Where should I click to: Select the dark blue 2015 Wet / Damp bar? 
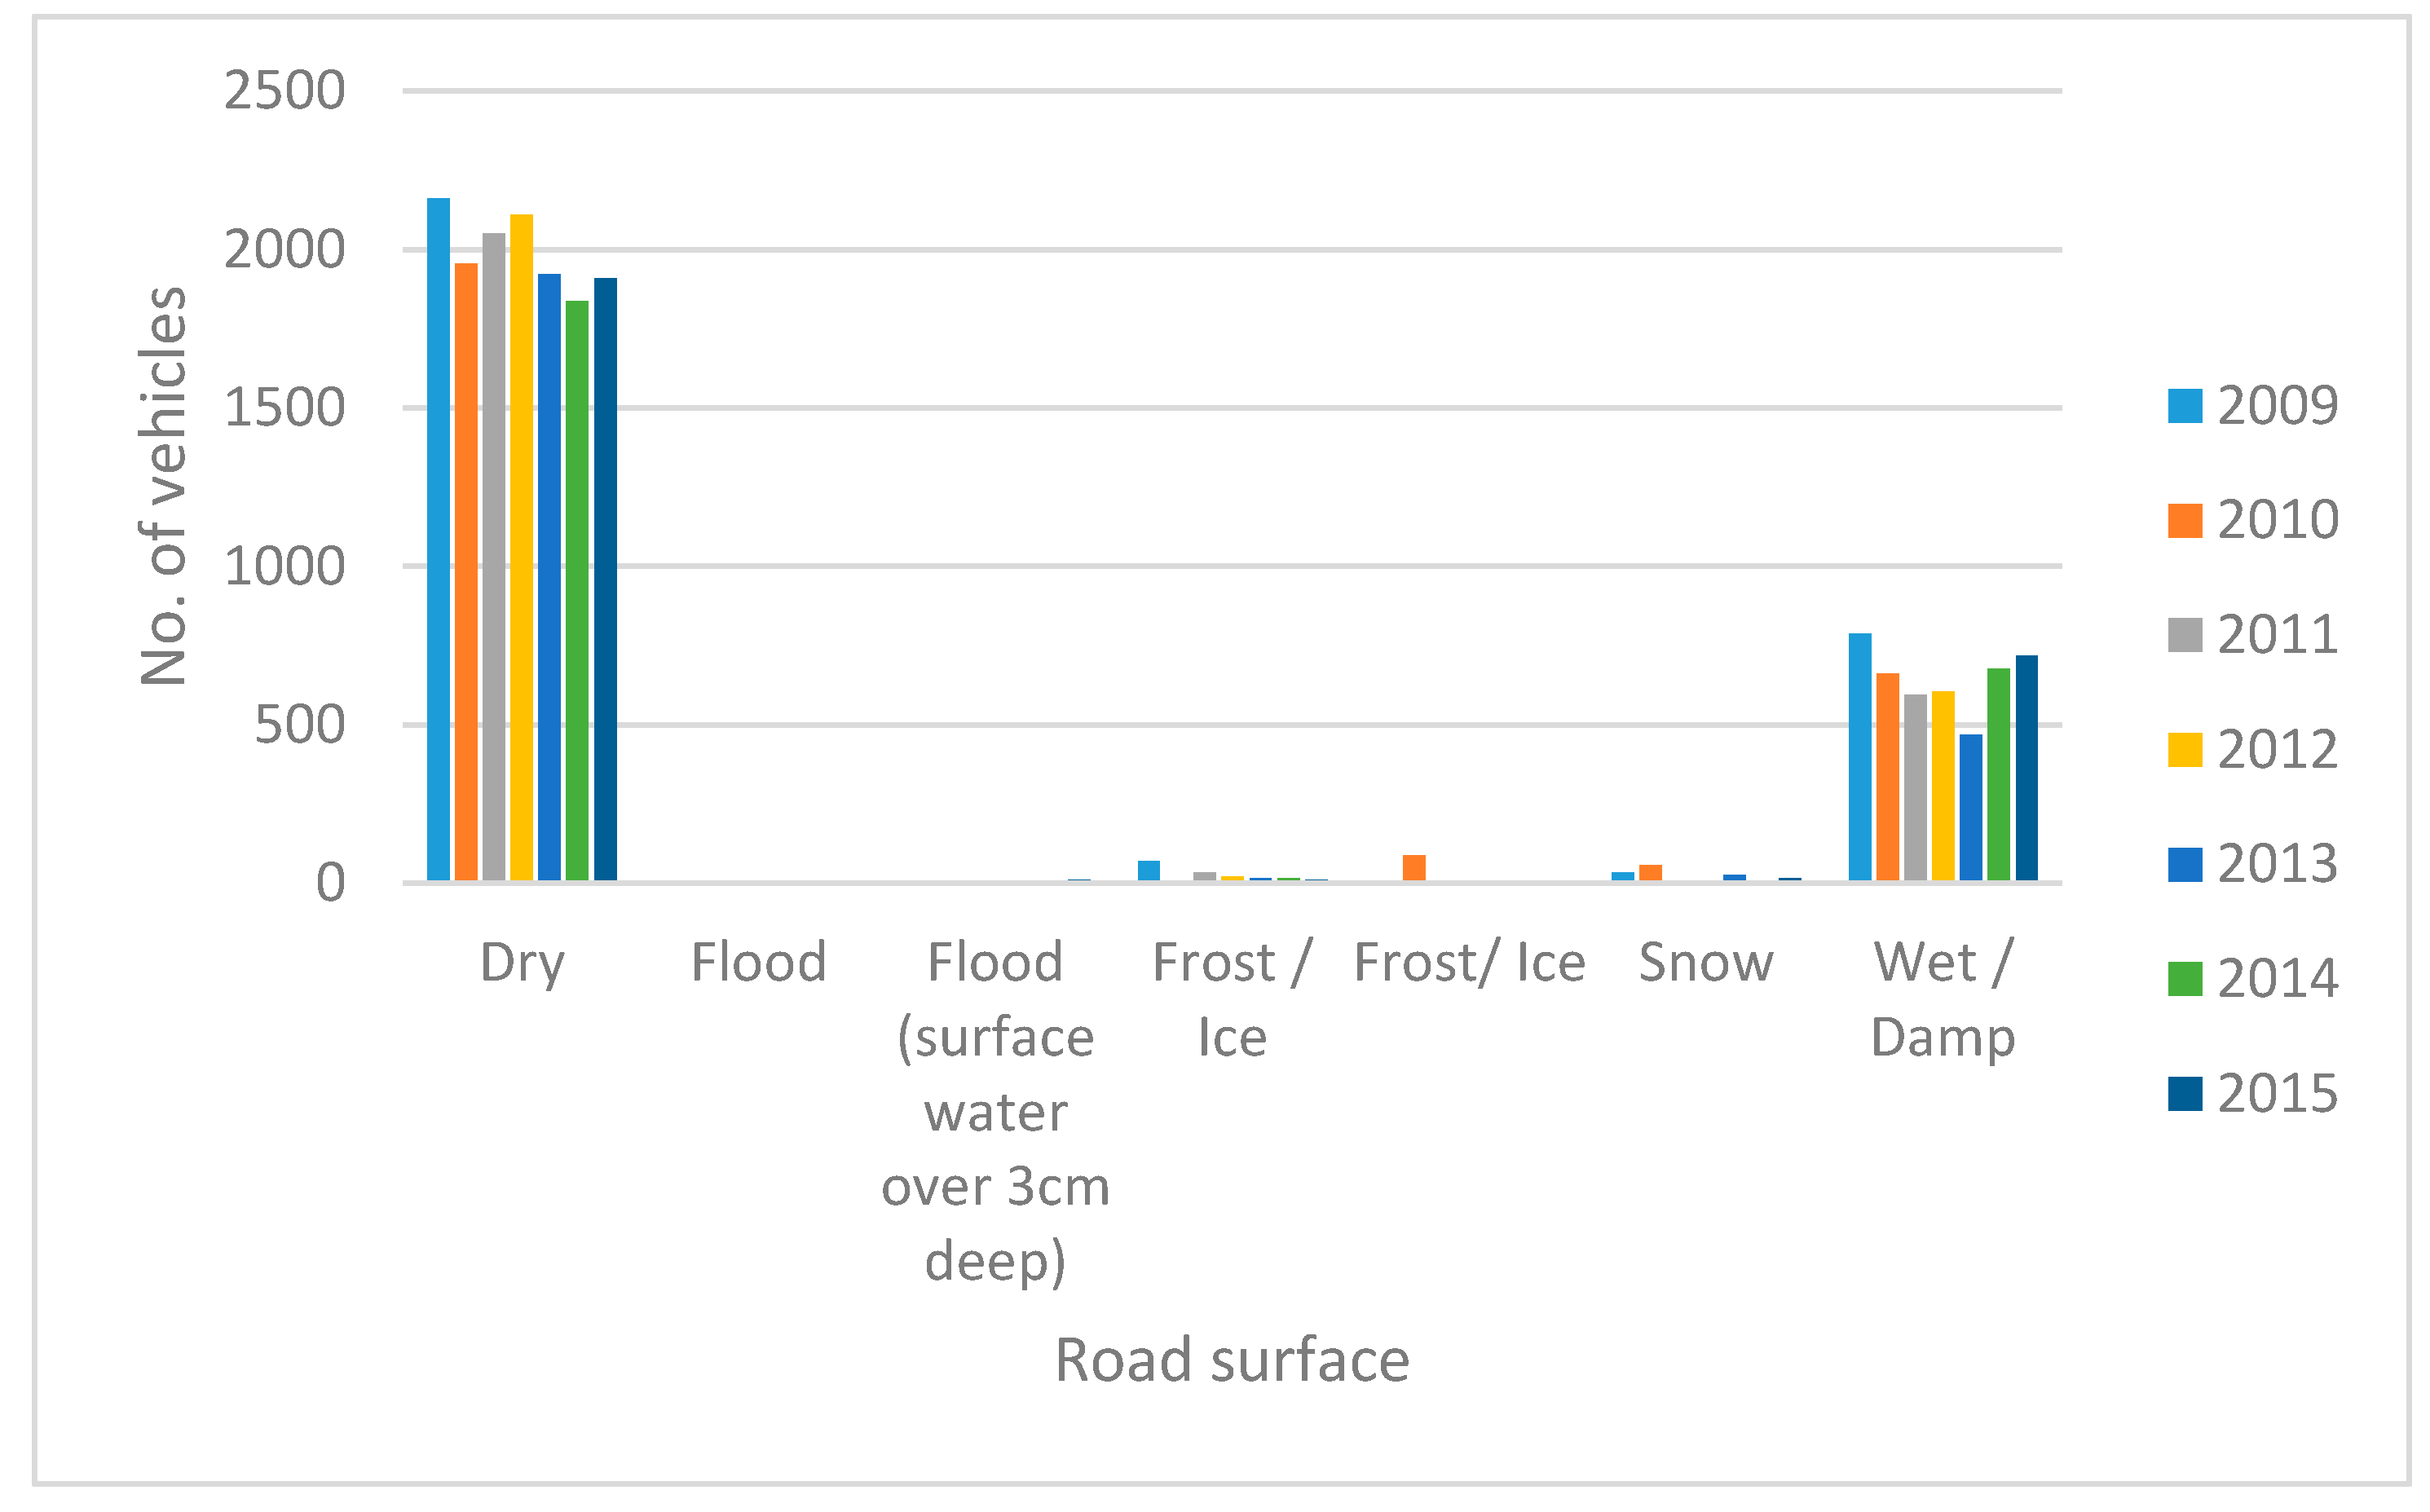(2026, 768)
